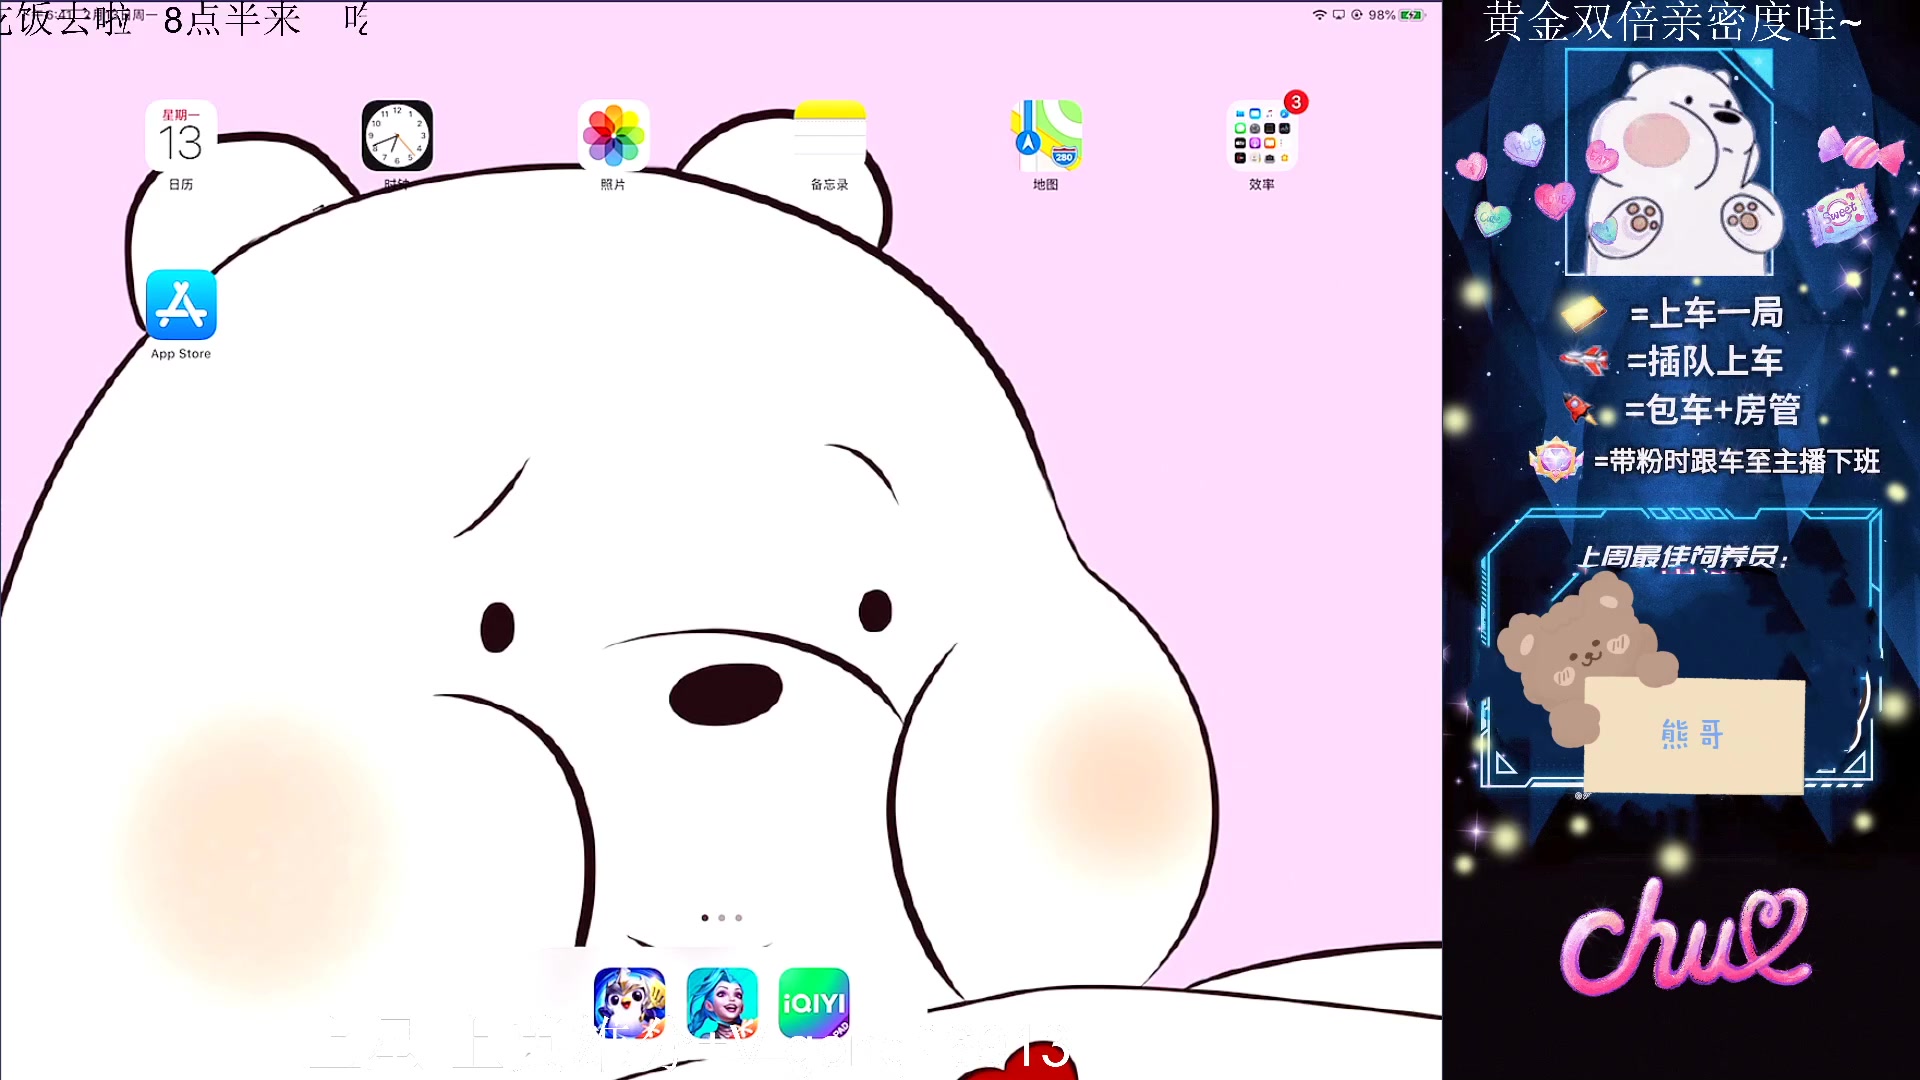Launch the Jinx game icon in the dock
This screenshot has width=1920, height=1080.
(722, 1002)
